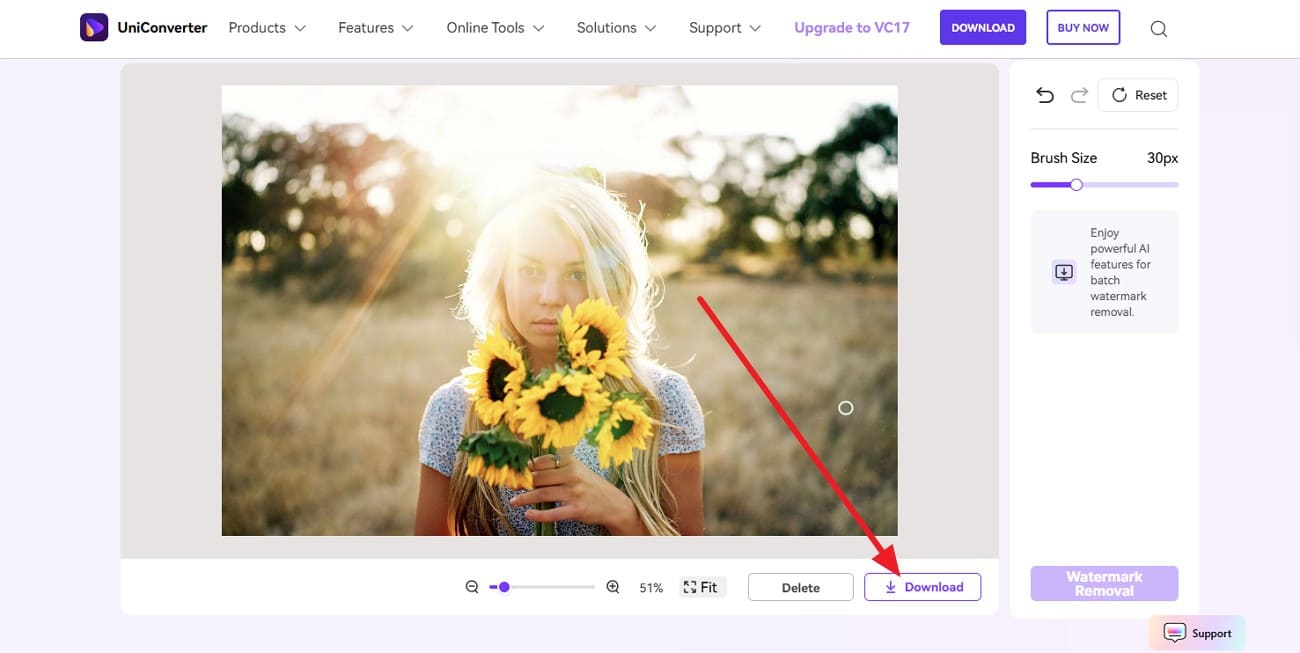Adjust the Brush Size slider
The height and width of the screenshot is (653, 1300).
(1075, 184)
